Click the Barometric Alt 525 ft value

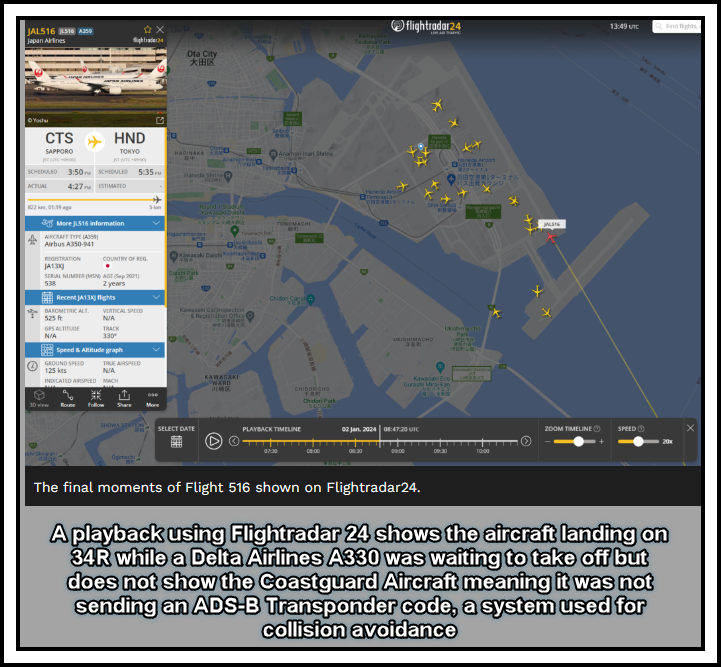click(53, 318)
